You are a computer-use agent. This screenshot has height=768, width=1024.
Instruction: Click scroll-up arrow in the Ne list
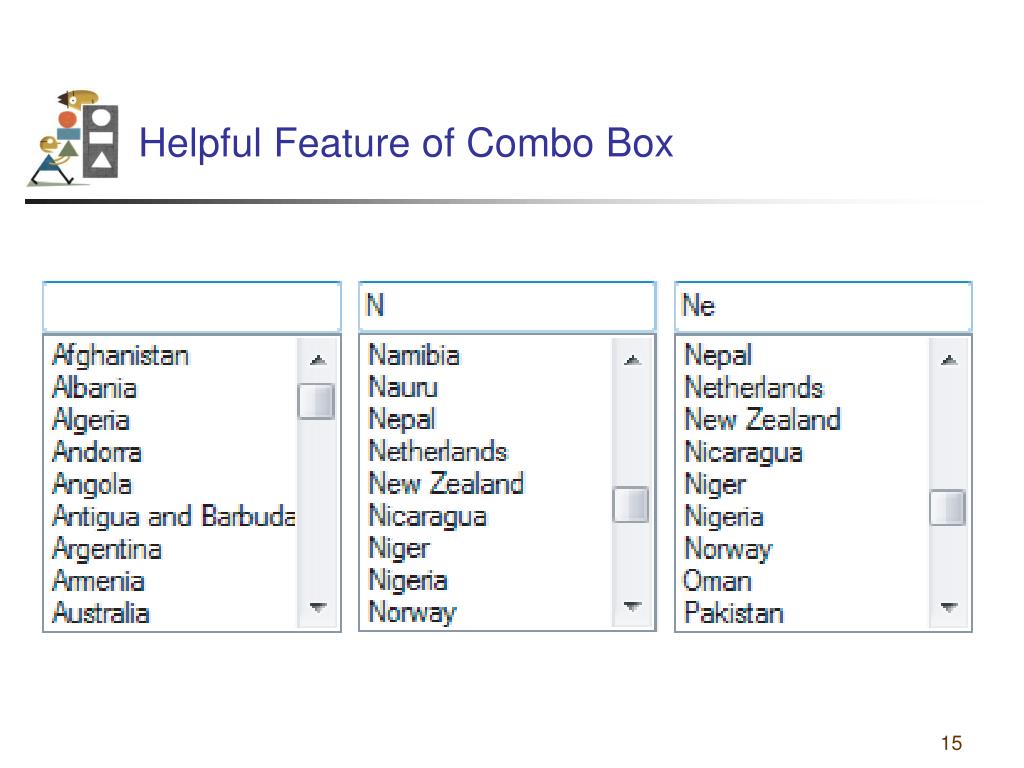pos(949,360)
